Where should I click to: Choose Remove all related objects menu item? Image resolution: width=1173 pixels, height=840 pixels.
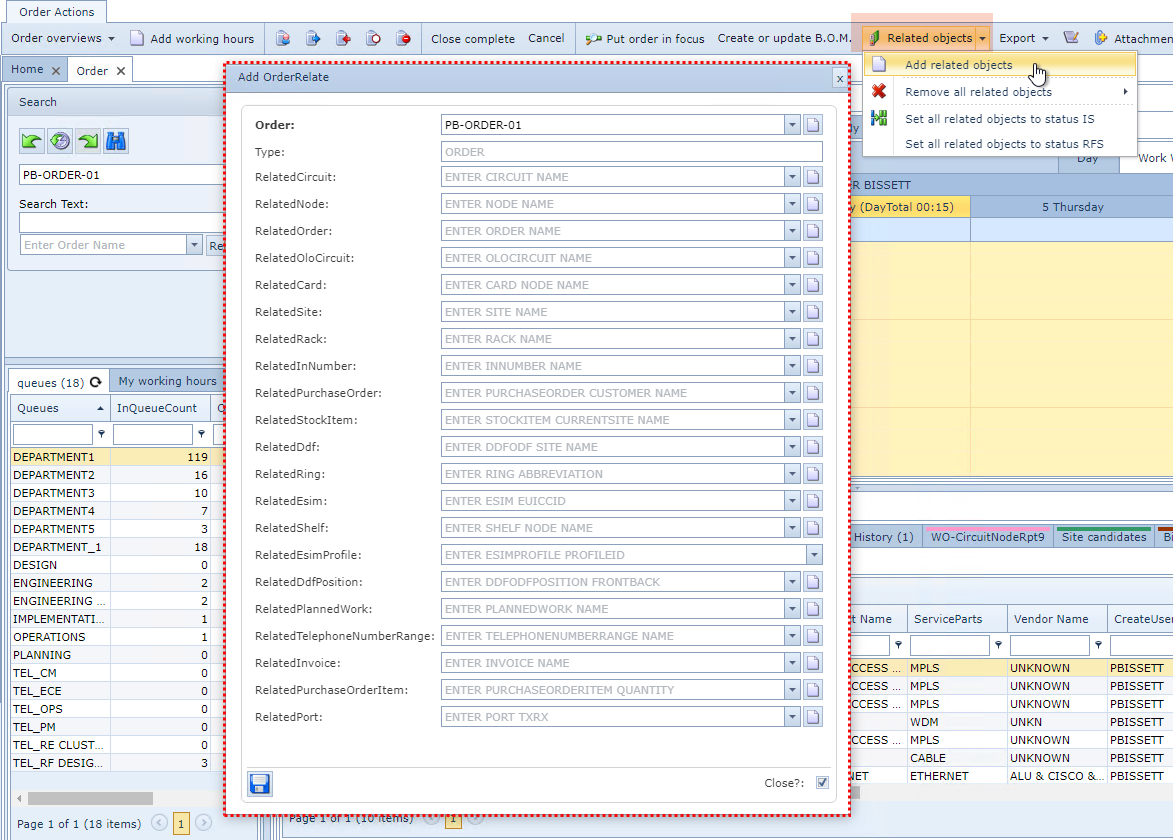[978, 92]
